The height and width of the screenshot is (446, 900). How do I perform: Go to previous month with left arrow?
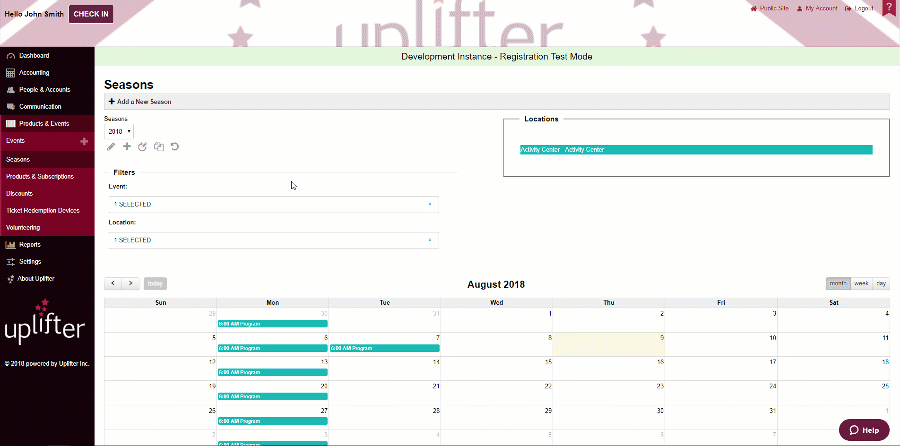[x=113, y=284]
